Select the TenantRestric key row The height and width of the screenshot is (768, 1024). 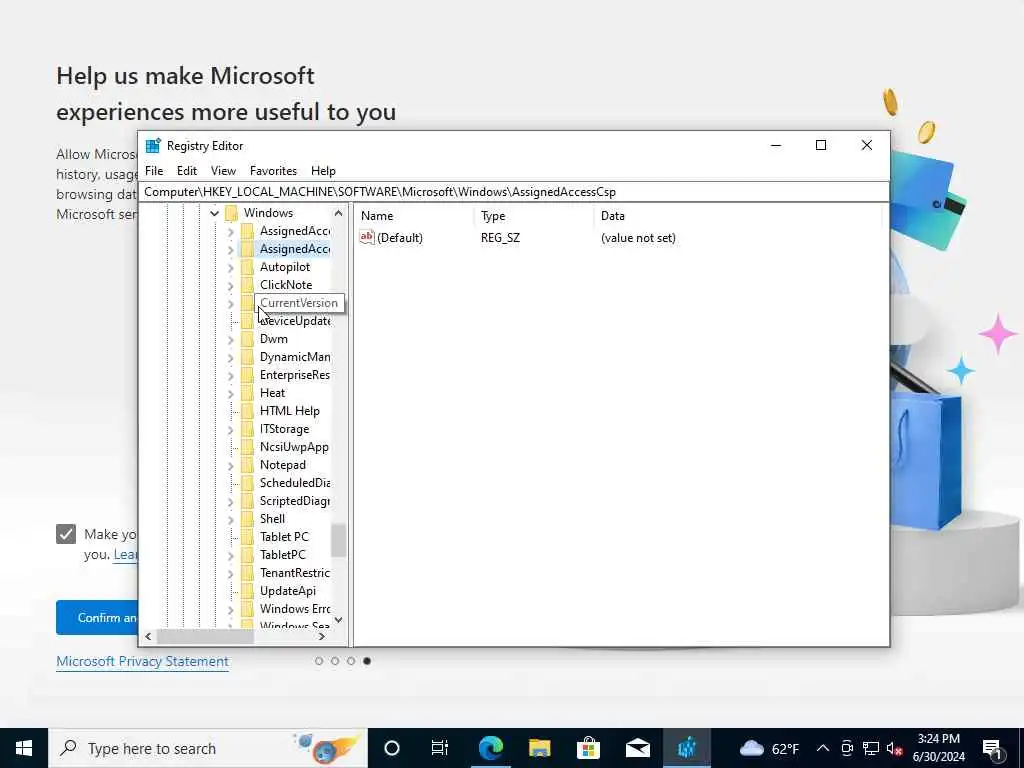pos(295,573)
